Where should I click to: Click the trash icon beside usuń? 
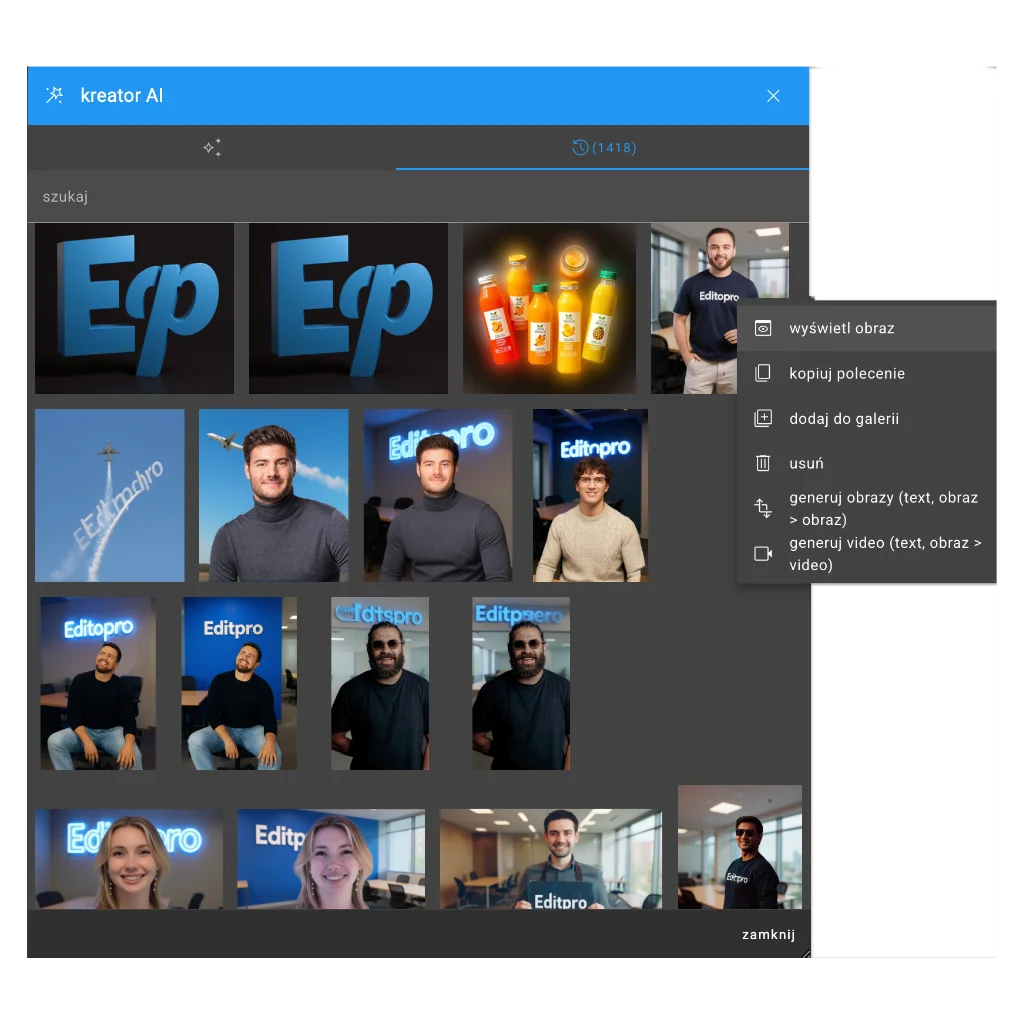(763, 463)
